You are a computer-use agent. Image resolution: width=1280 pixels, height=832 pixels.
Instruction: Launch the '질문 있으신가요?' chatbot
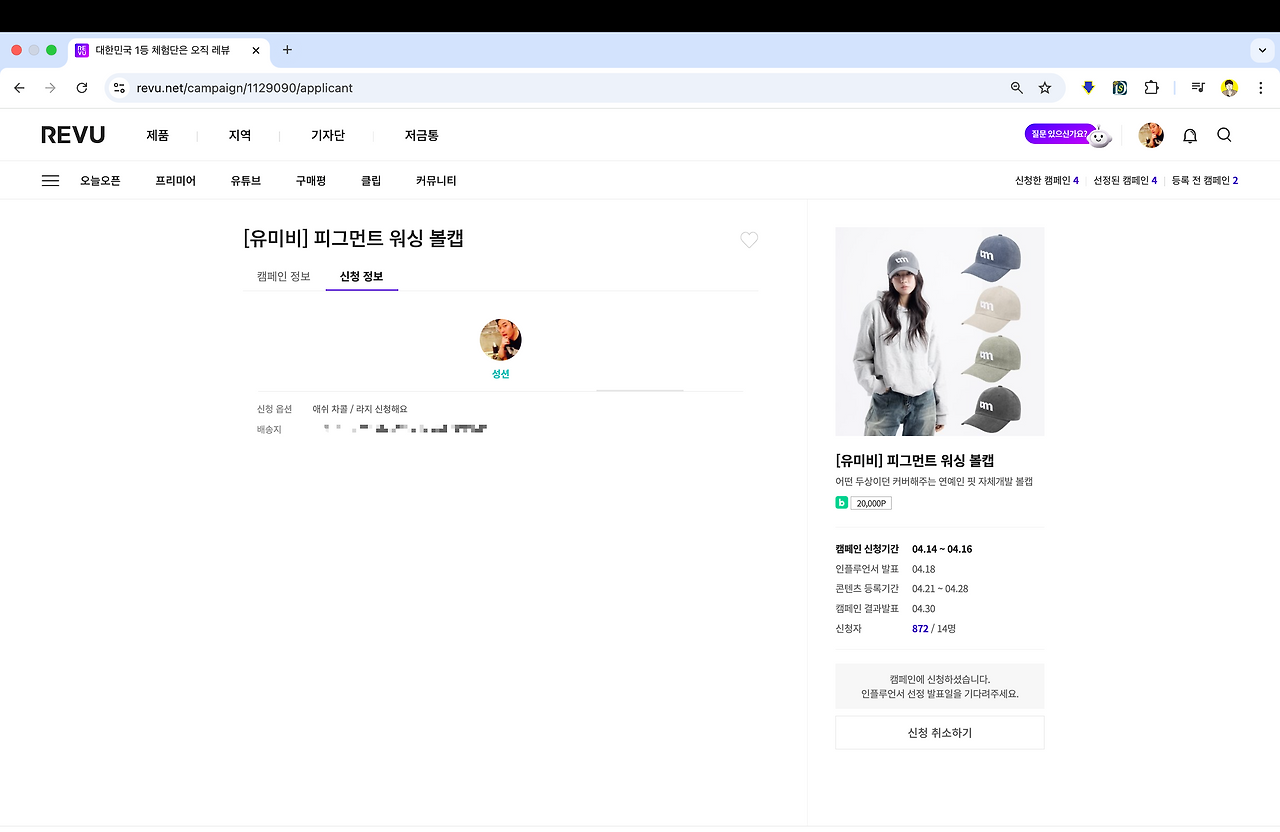[1060, 131]
